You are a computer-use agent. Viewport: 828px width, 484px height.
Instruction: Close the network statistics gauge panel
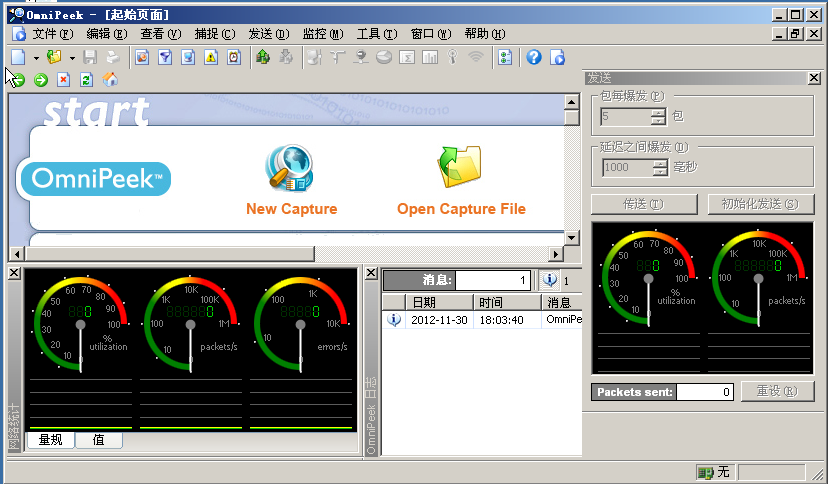[x=15, y=273]
